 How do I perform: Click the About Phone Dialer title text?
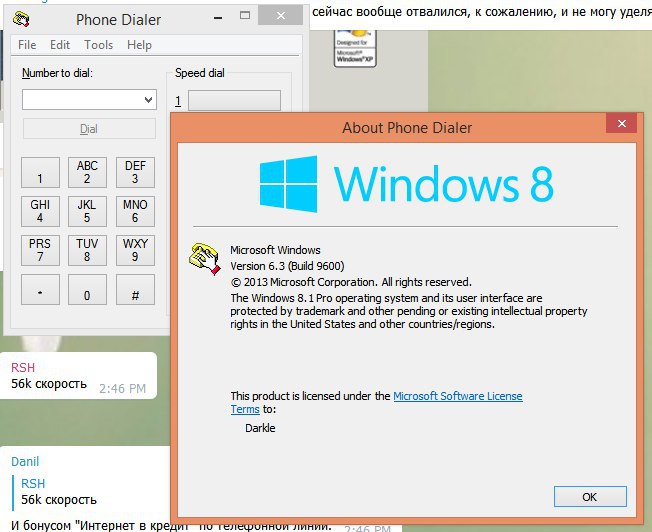point(407,128)
